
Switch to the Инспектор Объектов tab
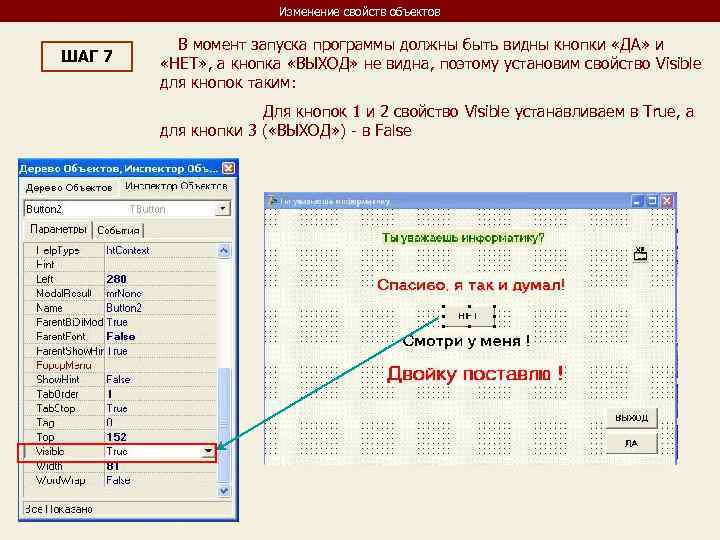click(176, 186)
